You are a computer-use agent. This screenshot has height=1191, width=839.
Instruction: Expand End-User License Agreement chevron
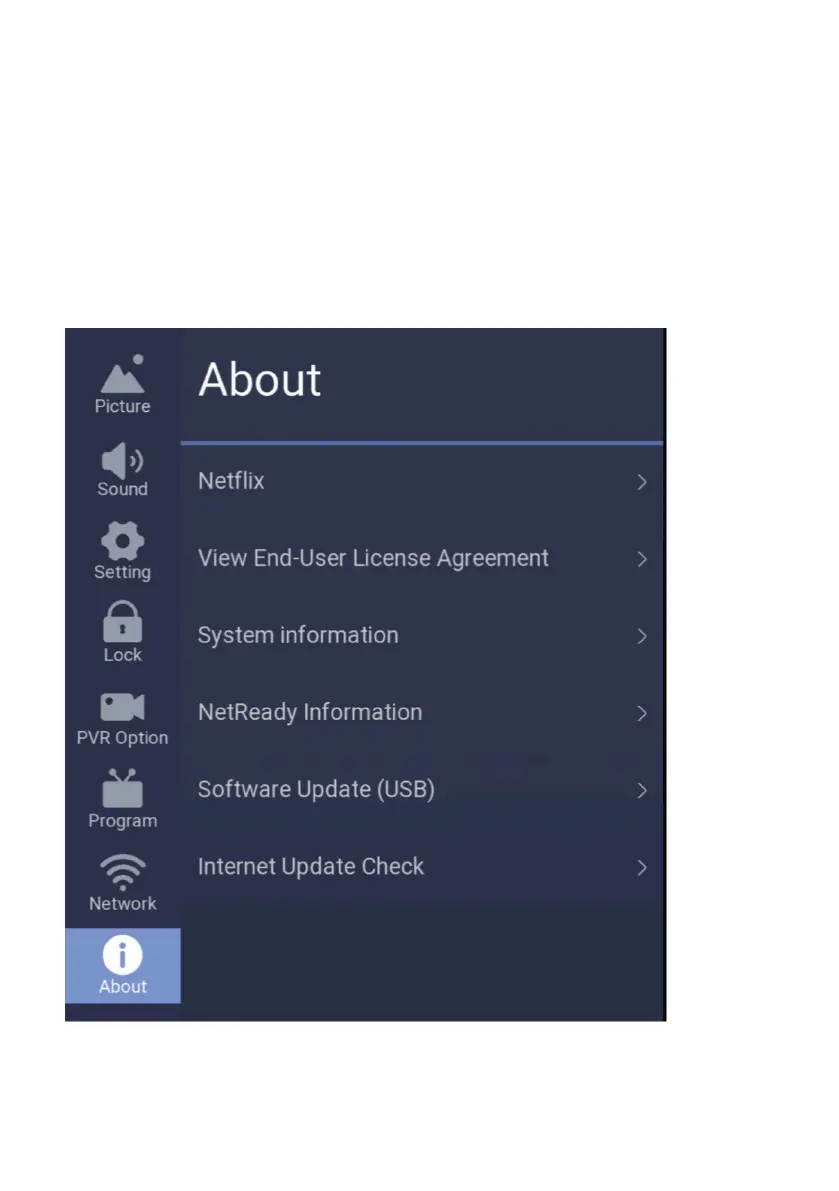pos(642,559)
